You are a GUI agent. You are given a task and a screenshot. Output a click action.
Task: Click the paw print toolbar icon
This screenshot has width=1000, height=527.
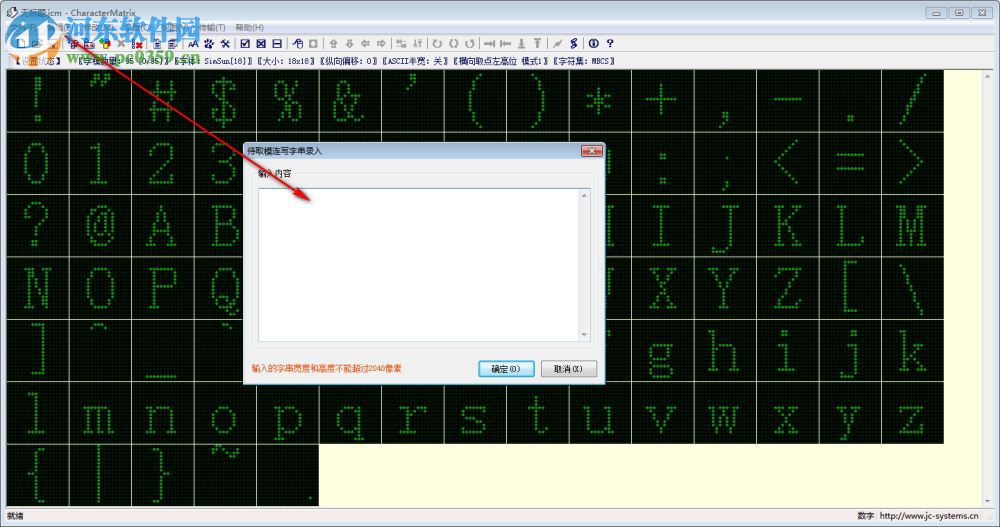pos(209,43)
